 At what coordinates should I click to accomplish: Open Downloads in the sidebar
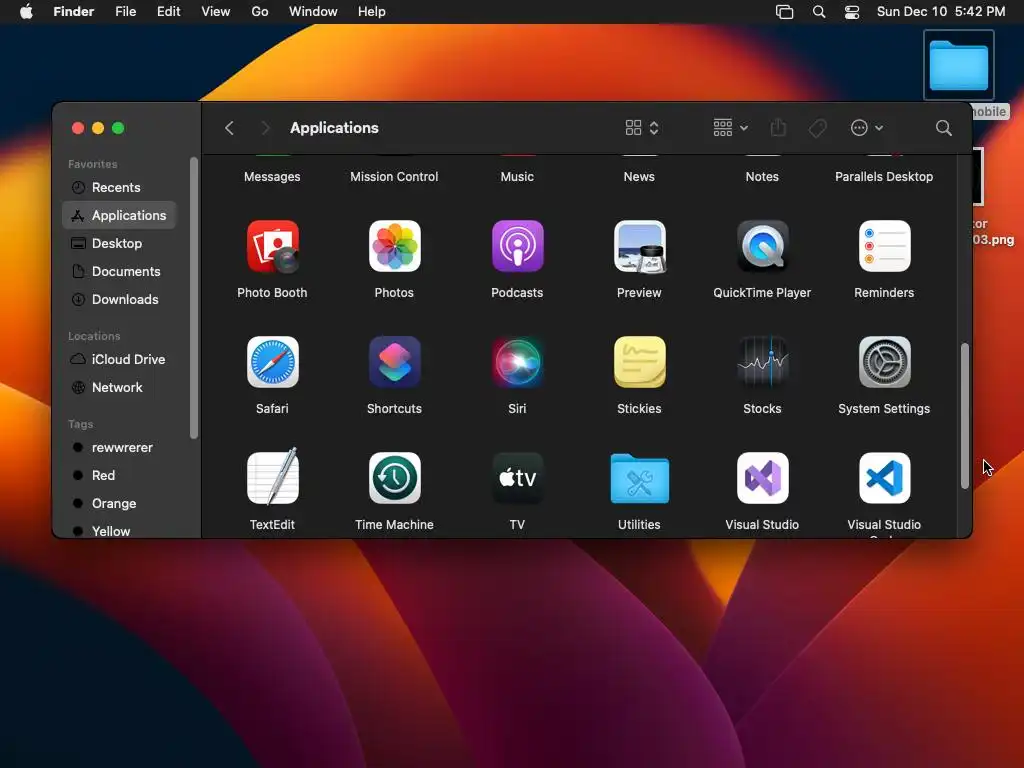coord(119,300)
